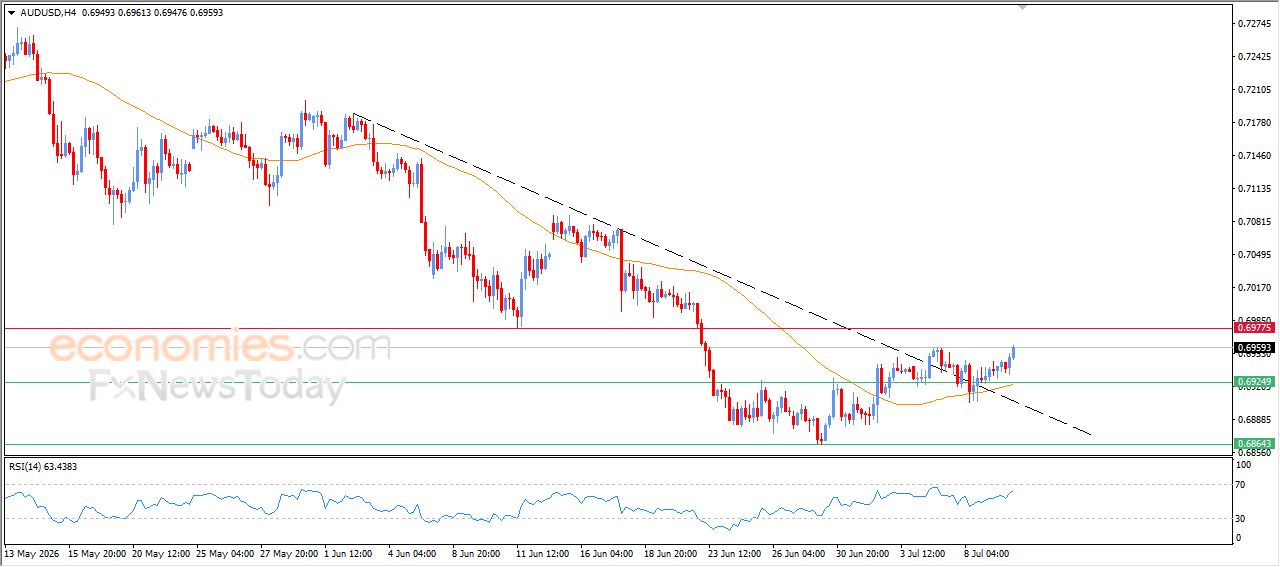Select the red 0.69775 resistance price label
Image resolution: width=1280 pixels, height=567 pixels.
[x=1254, y=328]
